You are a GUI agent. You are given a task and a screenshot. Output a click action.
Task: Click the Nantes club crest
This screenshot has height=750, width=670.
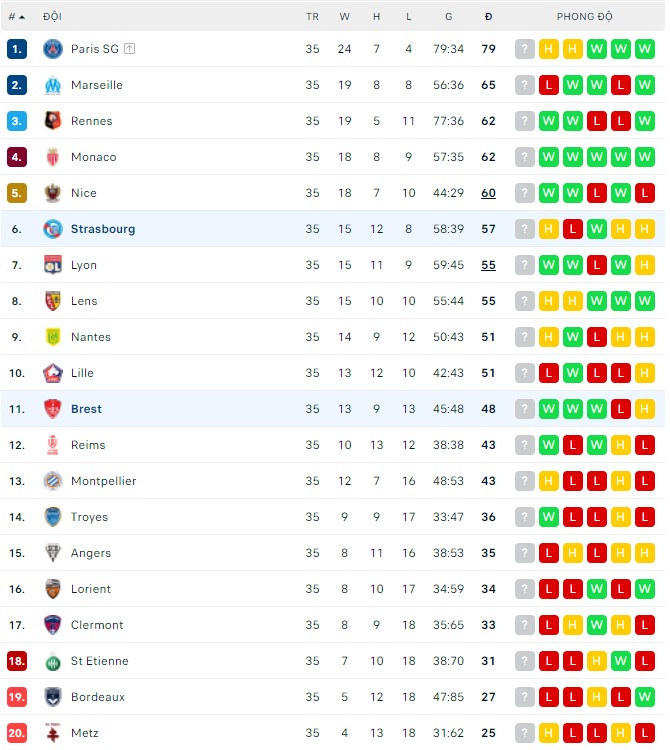click(x=53, y=337)
